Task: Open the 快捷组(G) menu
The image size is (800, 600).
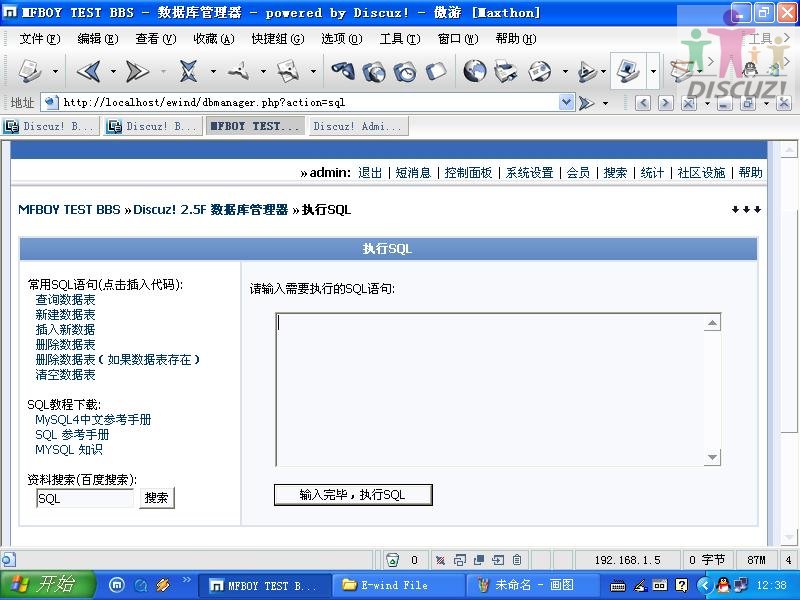Action: point(278,39)
